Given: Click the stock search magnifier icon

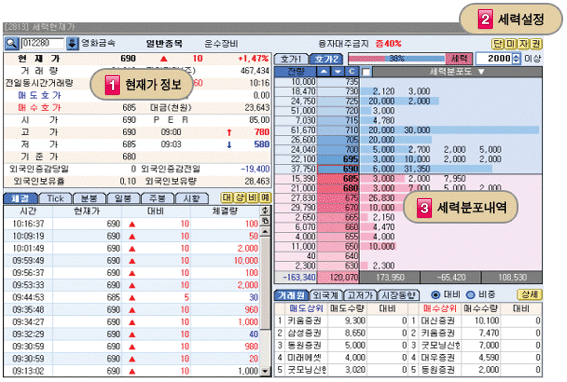Looking at the screenshot, I should 12,43.
